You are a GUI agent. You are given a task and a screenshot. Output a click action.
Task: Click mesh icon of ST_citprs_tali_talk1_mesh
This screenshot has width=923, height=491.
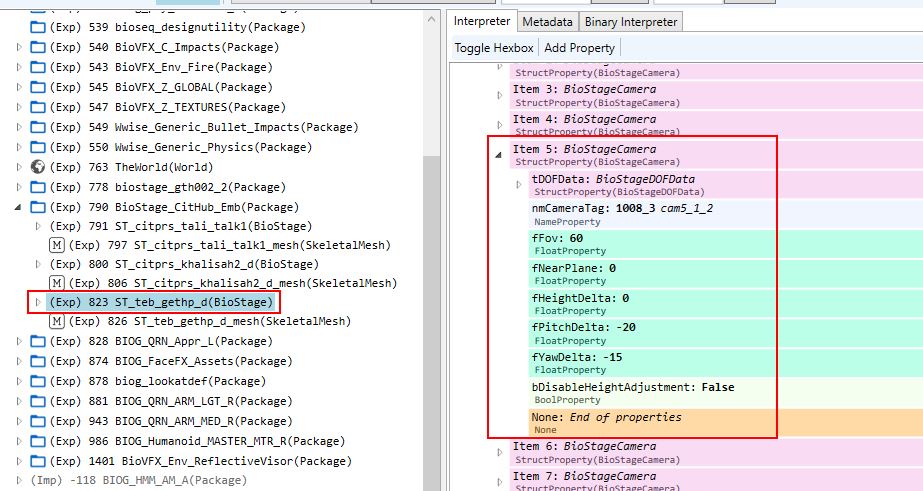[57, 245]
